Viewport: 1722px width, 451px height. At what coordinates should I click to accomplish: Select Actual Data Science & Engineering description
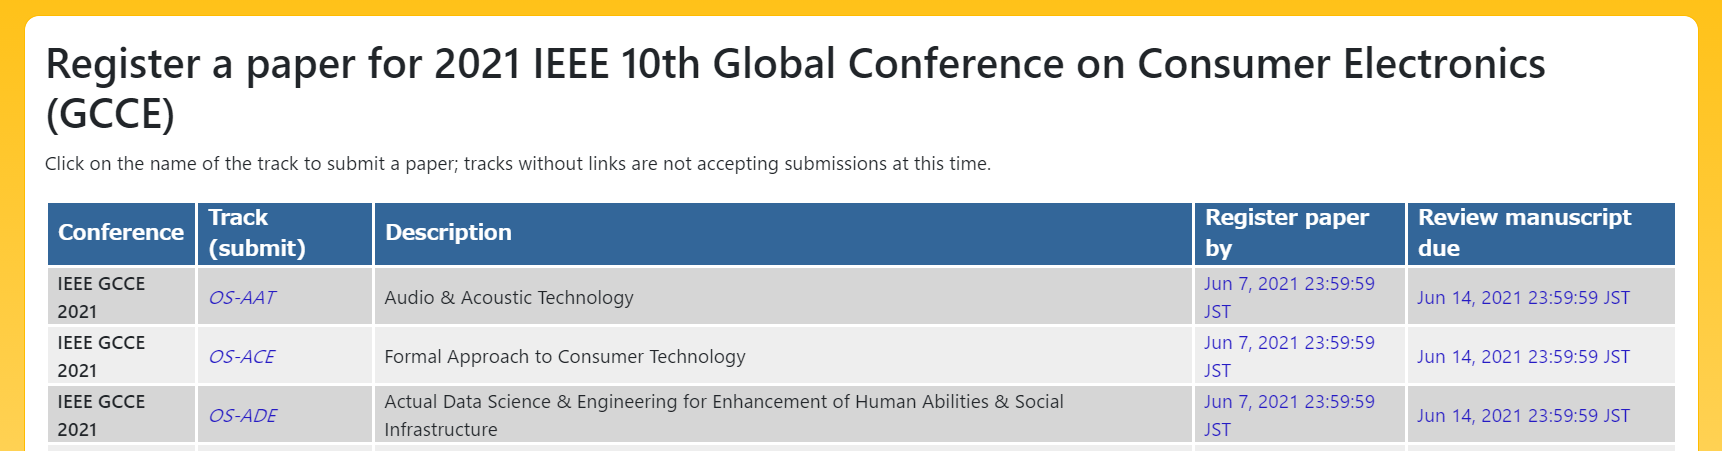724,415
